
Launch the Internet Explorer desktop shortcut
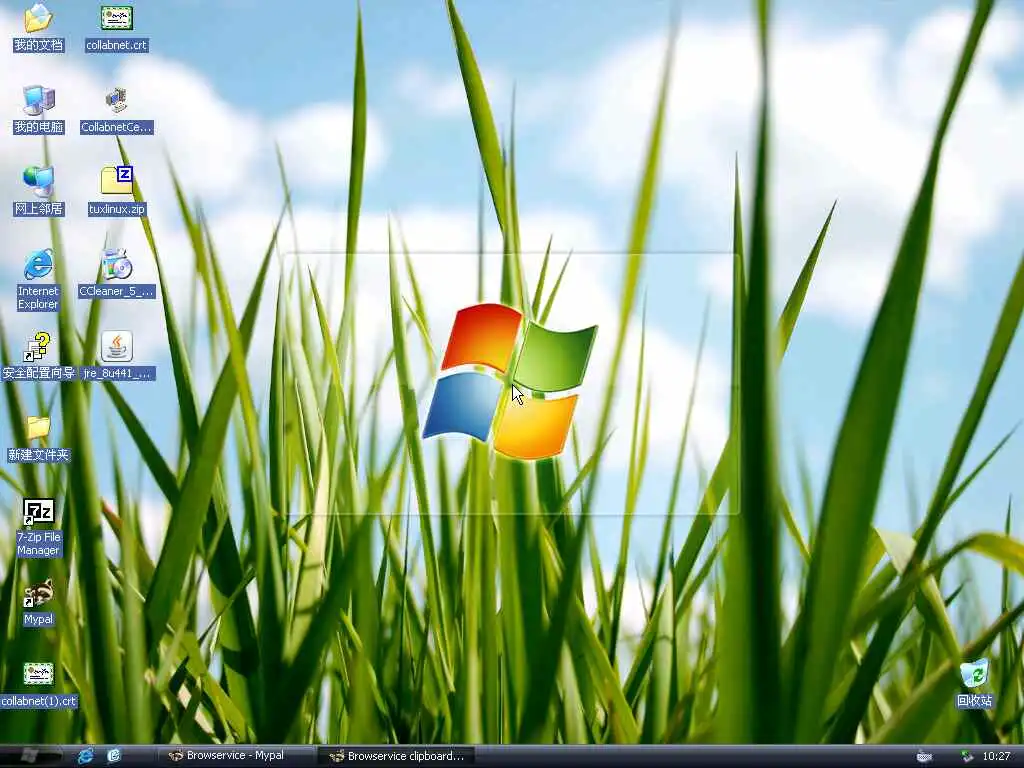[x=38, y=280]
